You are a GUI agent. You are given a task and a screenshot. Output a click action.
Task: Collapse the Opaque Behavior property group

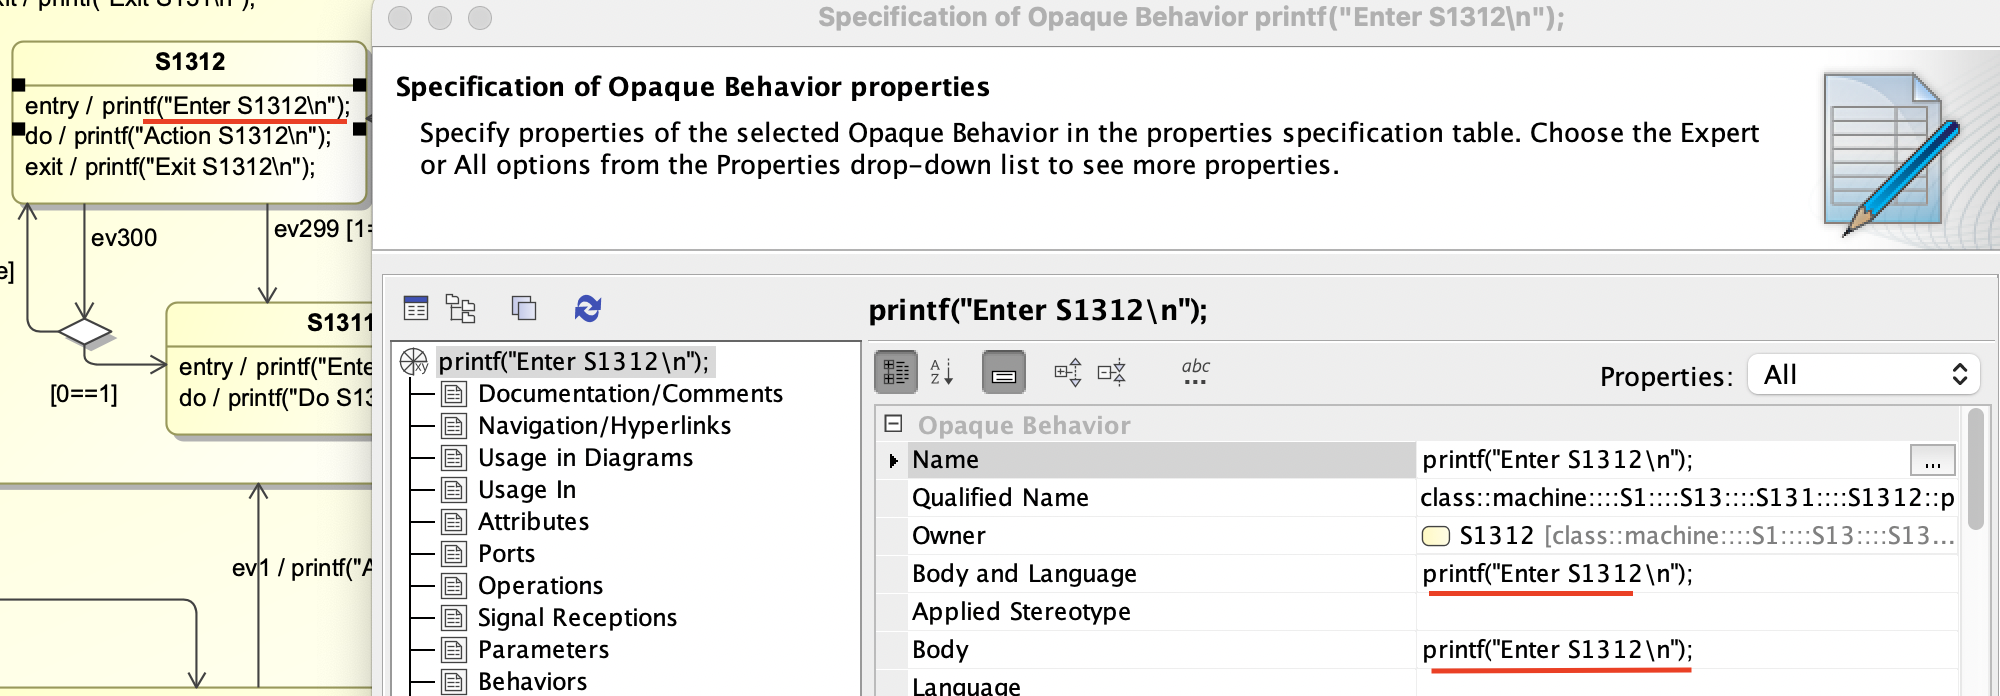tap(894, 424)
